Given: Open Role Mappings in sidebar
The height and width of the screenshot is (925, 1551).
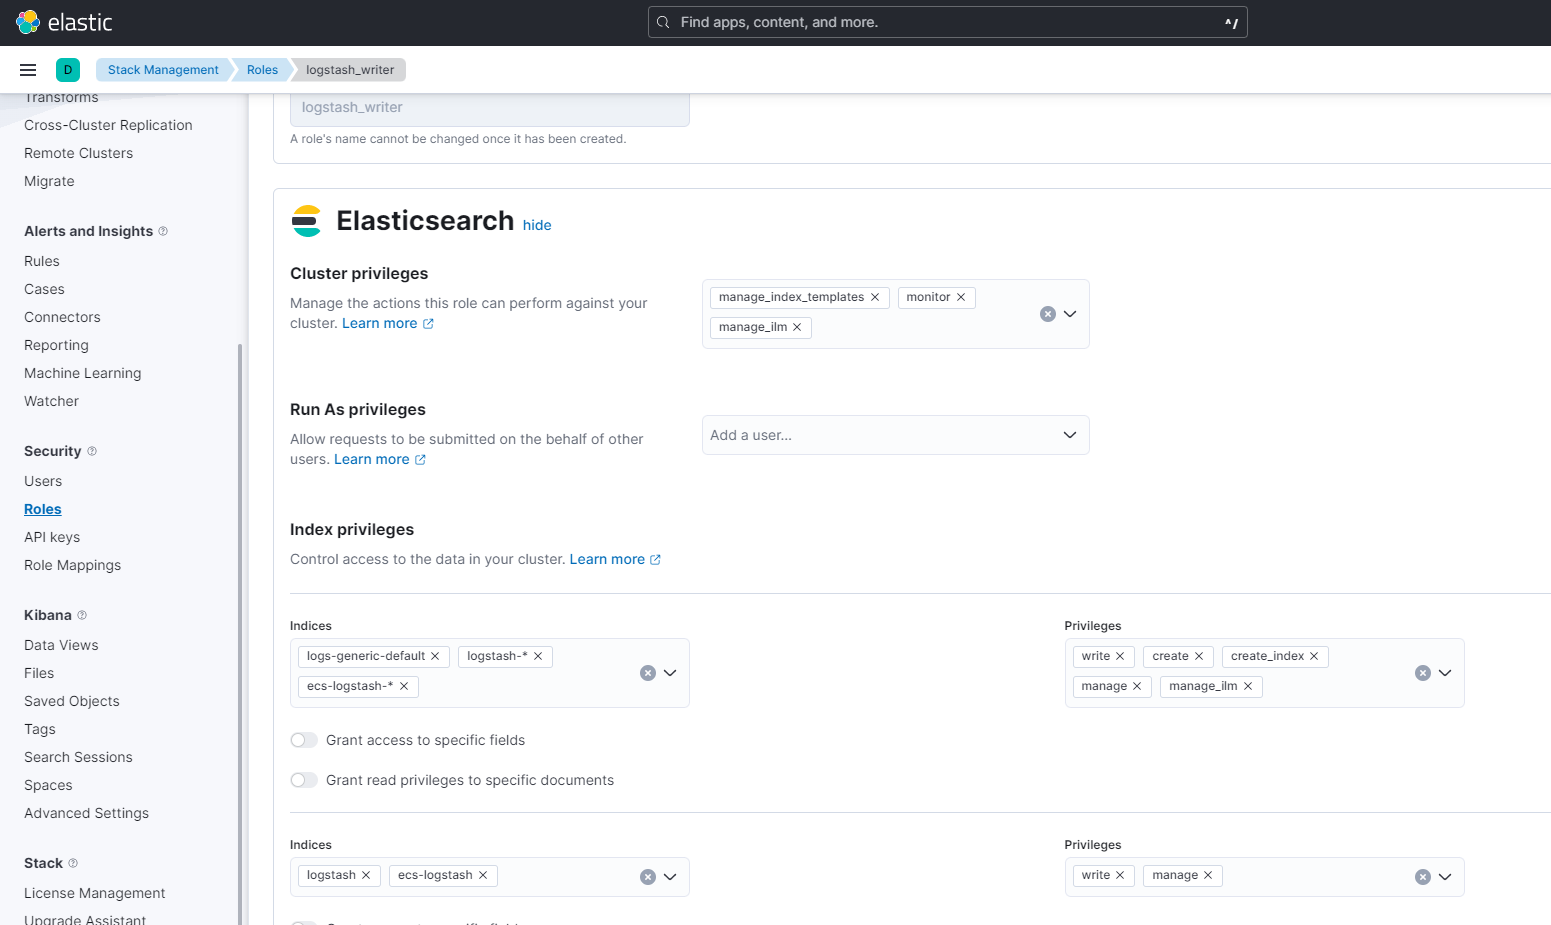Looking at the screenshot, I should [x=72, y=565].
